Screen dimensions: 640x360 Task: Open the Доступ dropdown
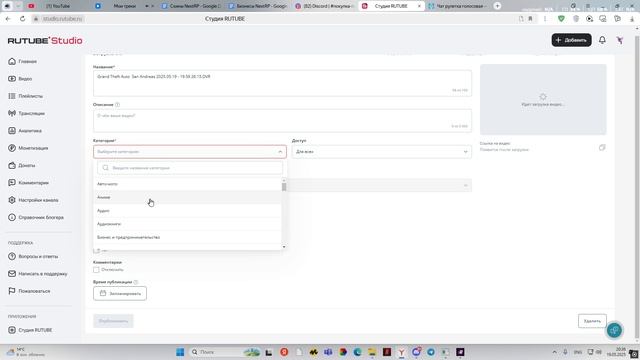pos(382,151)
